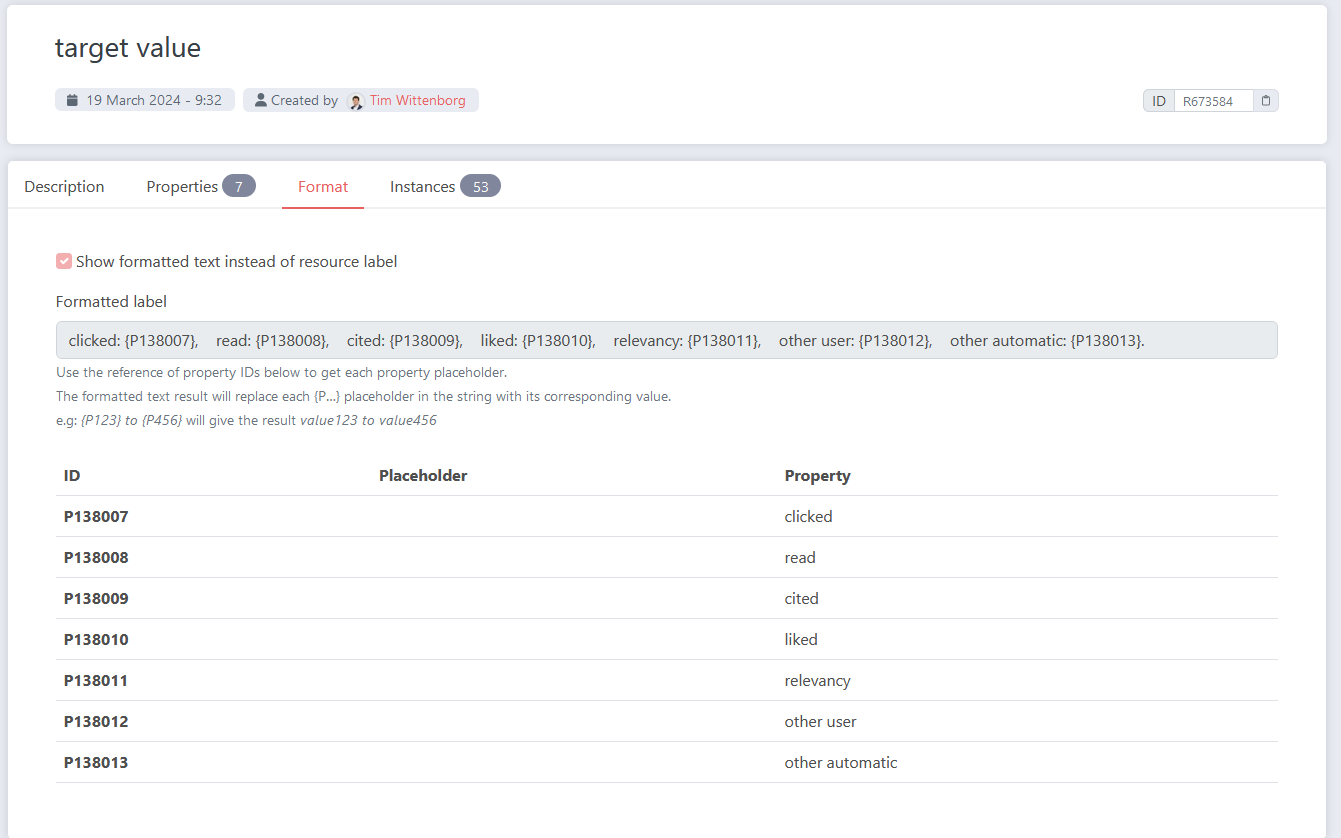This screenshot has height=838, width=1341.
Task: Open the Properties tab
Action: (x=182, y=187)
